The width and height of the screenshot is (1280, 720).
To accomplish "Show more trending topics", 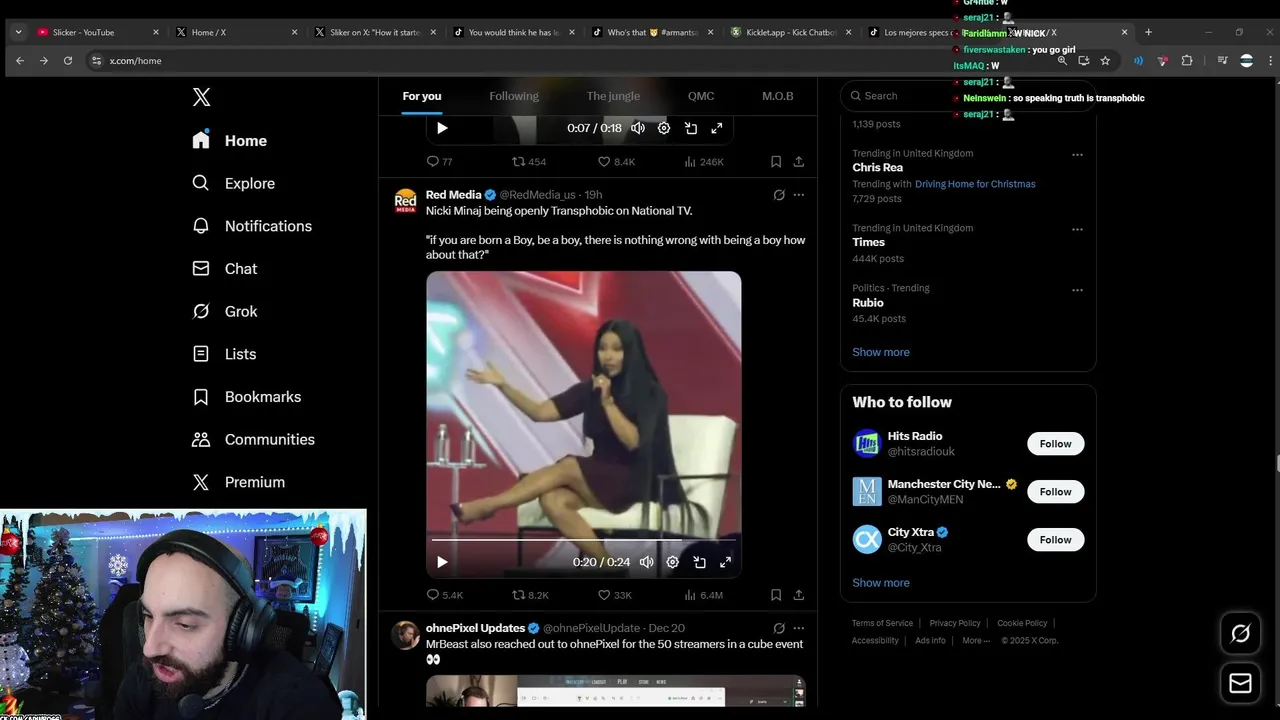I will [x=881, y=352].
